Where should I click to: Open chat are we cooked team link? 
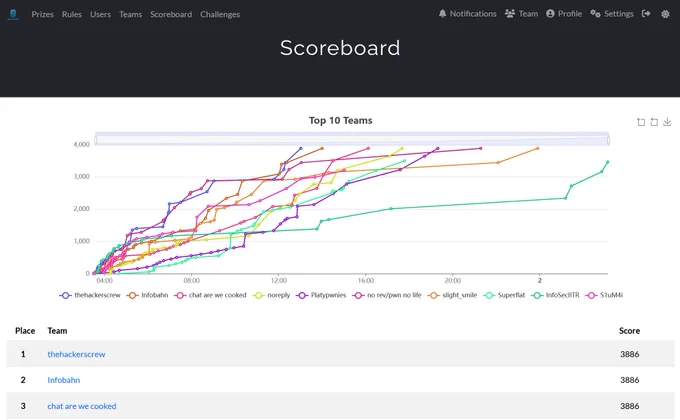click(82, 406)
